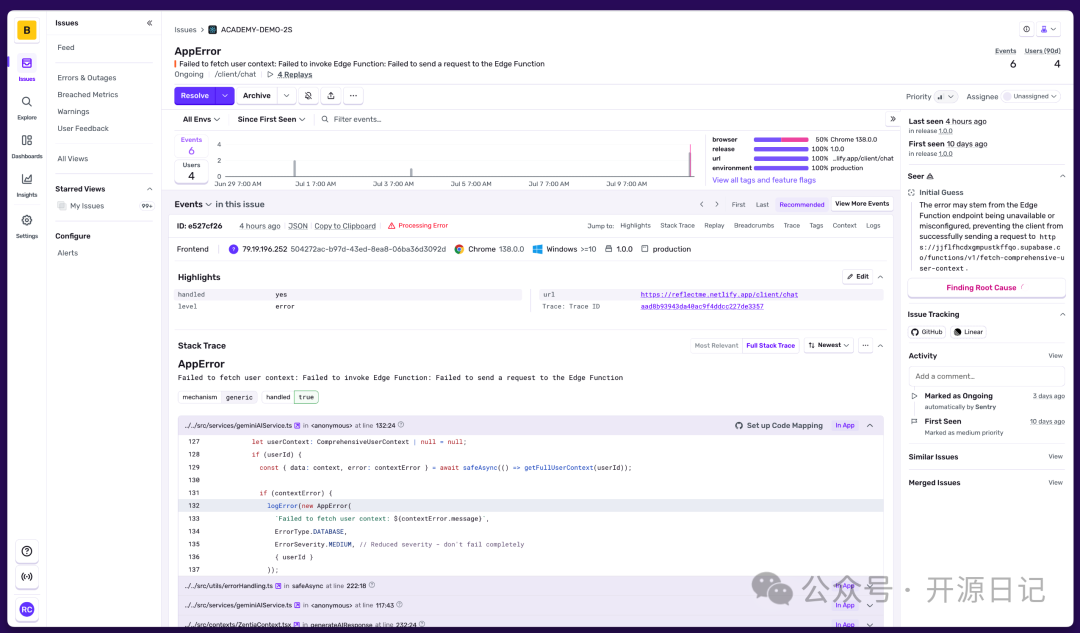This screenshot has height=633, width=1080.
Task: Open the RC user avatar menu
Action: 27,609
